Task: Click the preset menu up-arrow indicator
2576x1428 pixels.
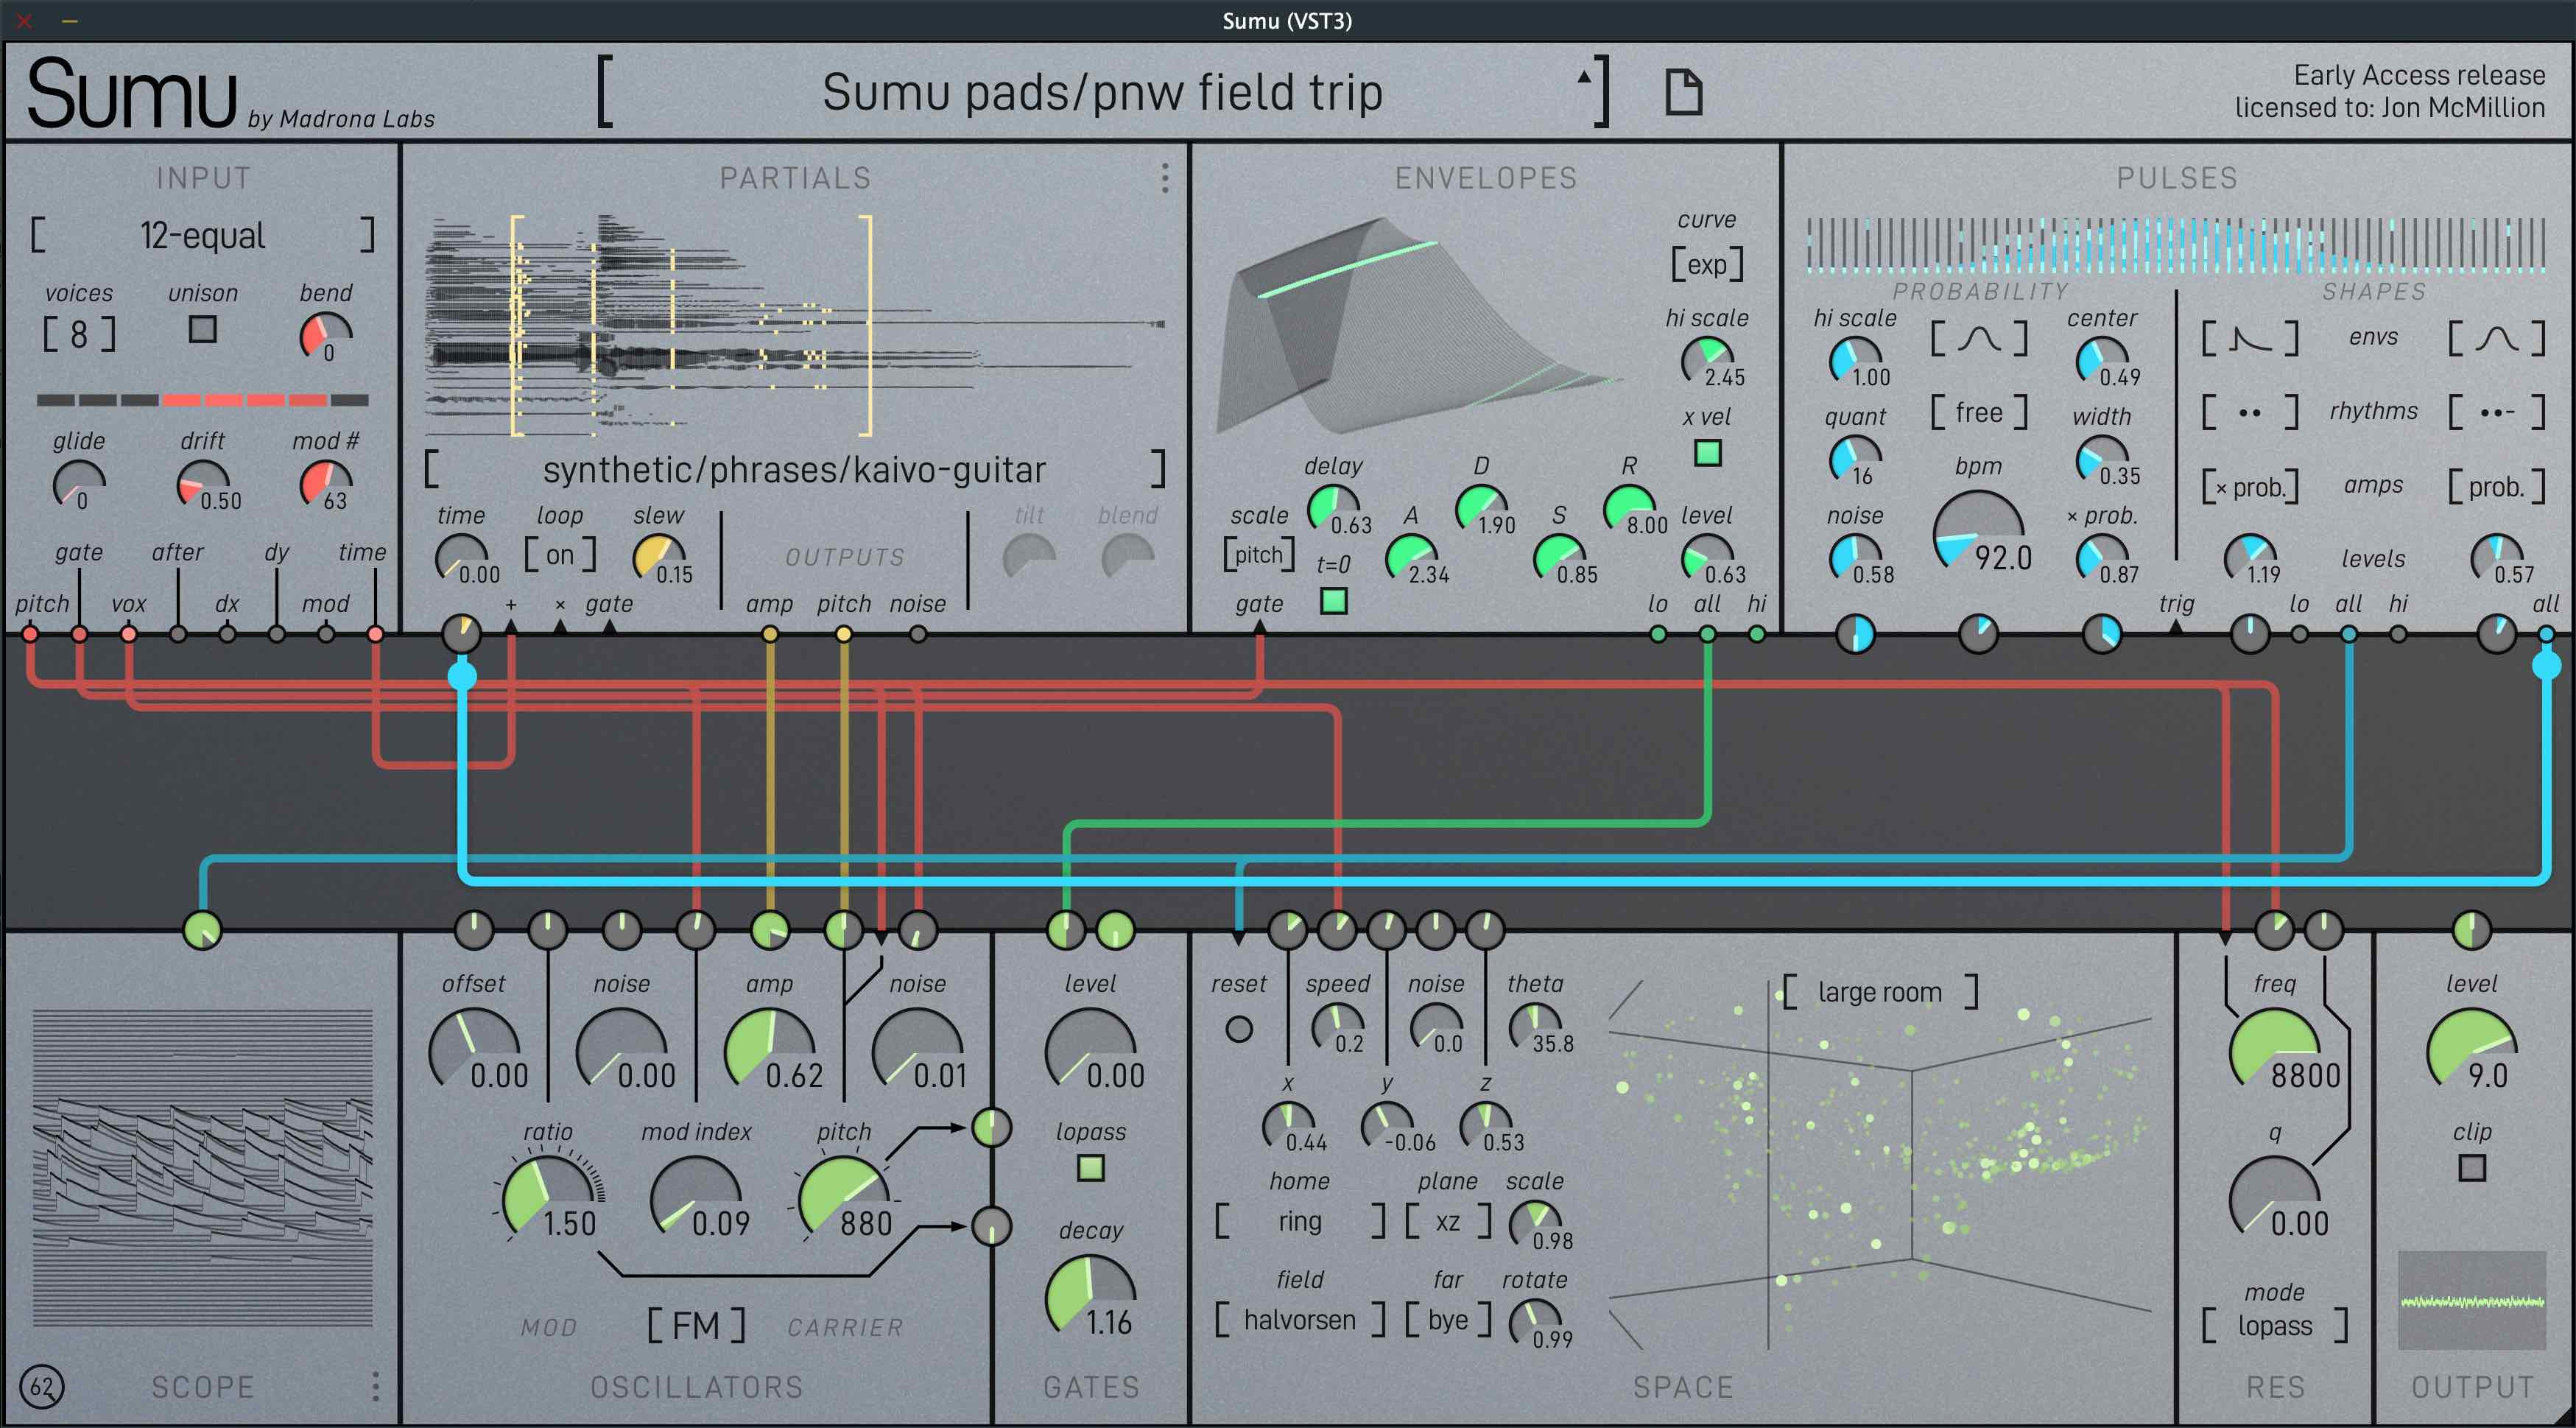Action: (x=1584, y=76)
